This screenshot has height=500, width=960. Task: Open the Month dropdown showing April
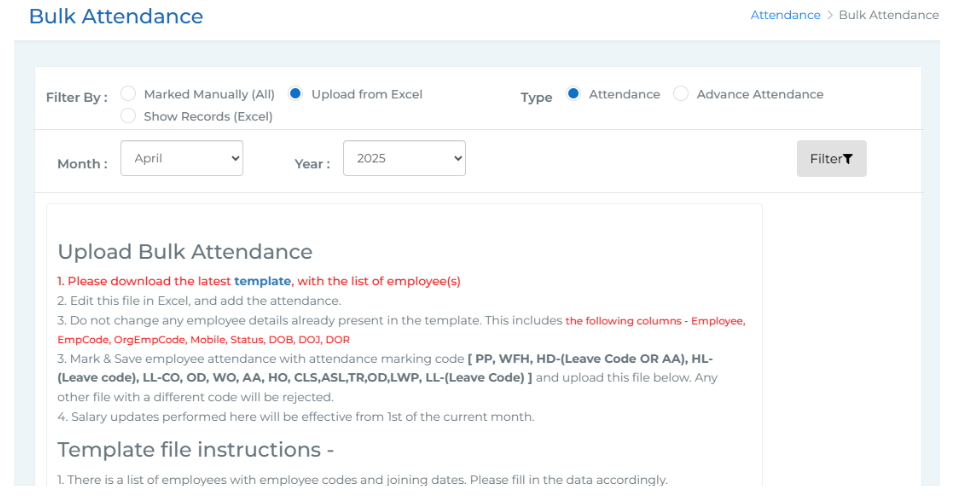click(x=182, y=158)
